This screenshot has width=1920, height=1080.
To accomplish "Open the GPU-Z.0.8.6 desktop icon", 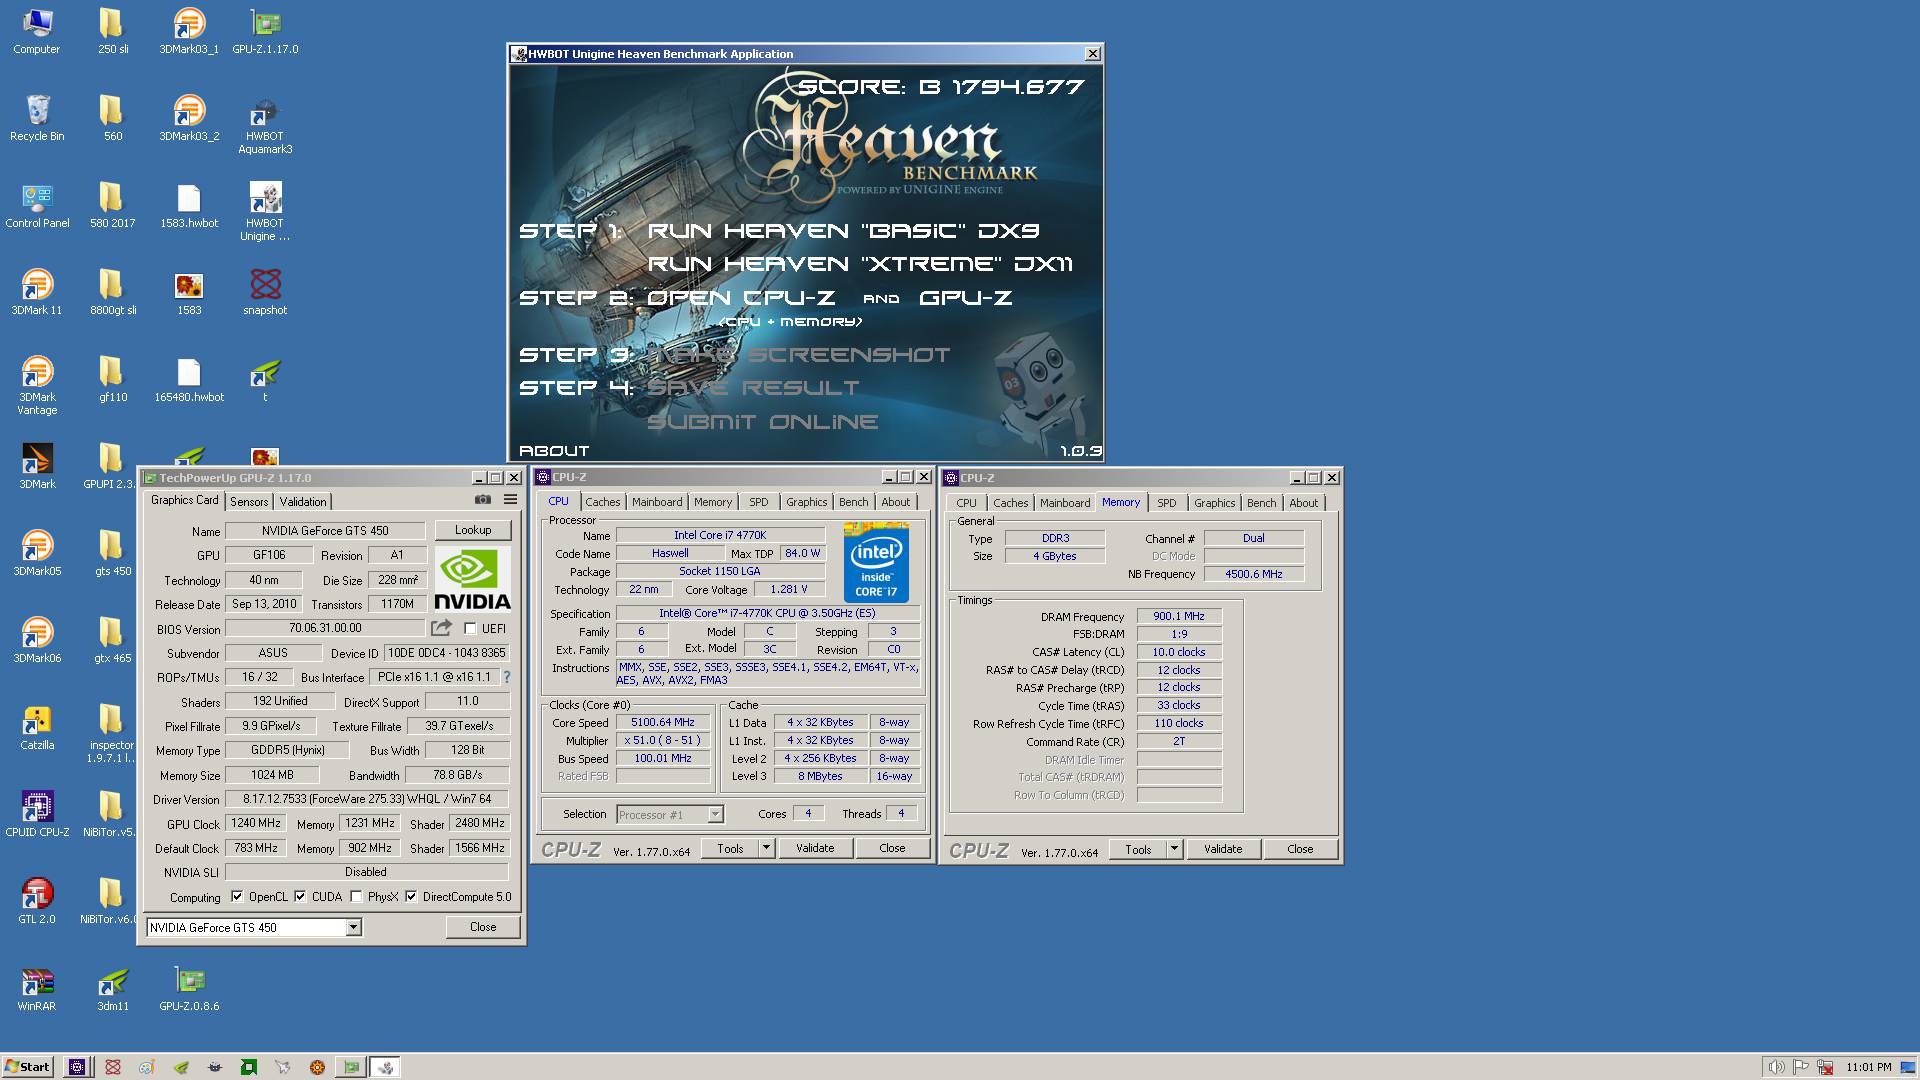I will coord(189,989).
